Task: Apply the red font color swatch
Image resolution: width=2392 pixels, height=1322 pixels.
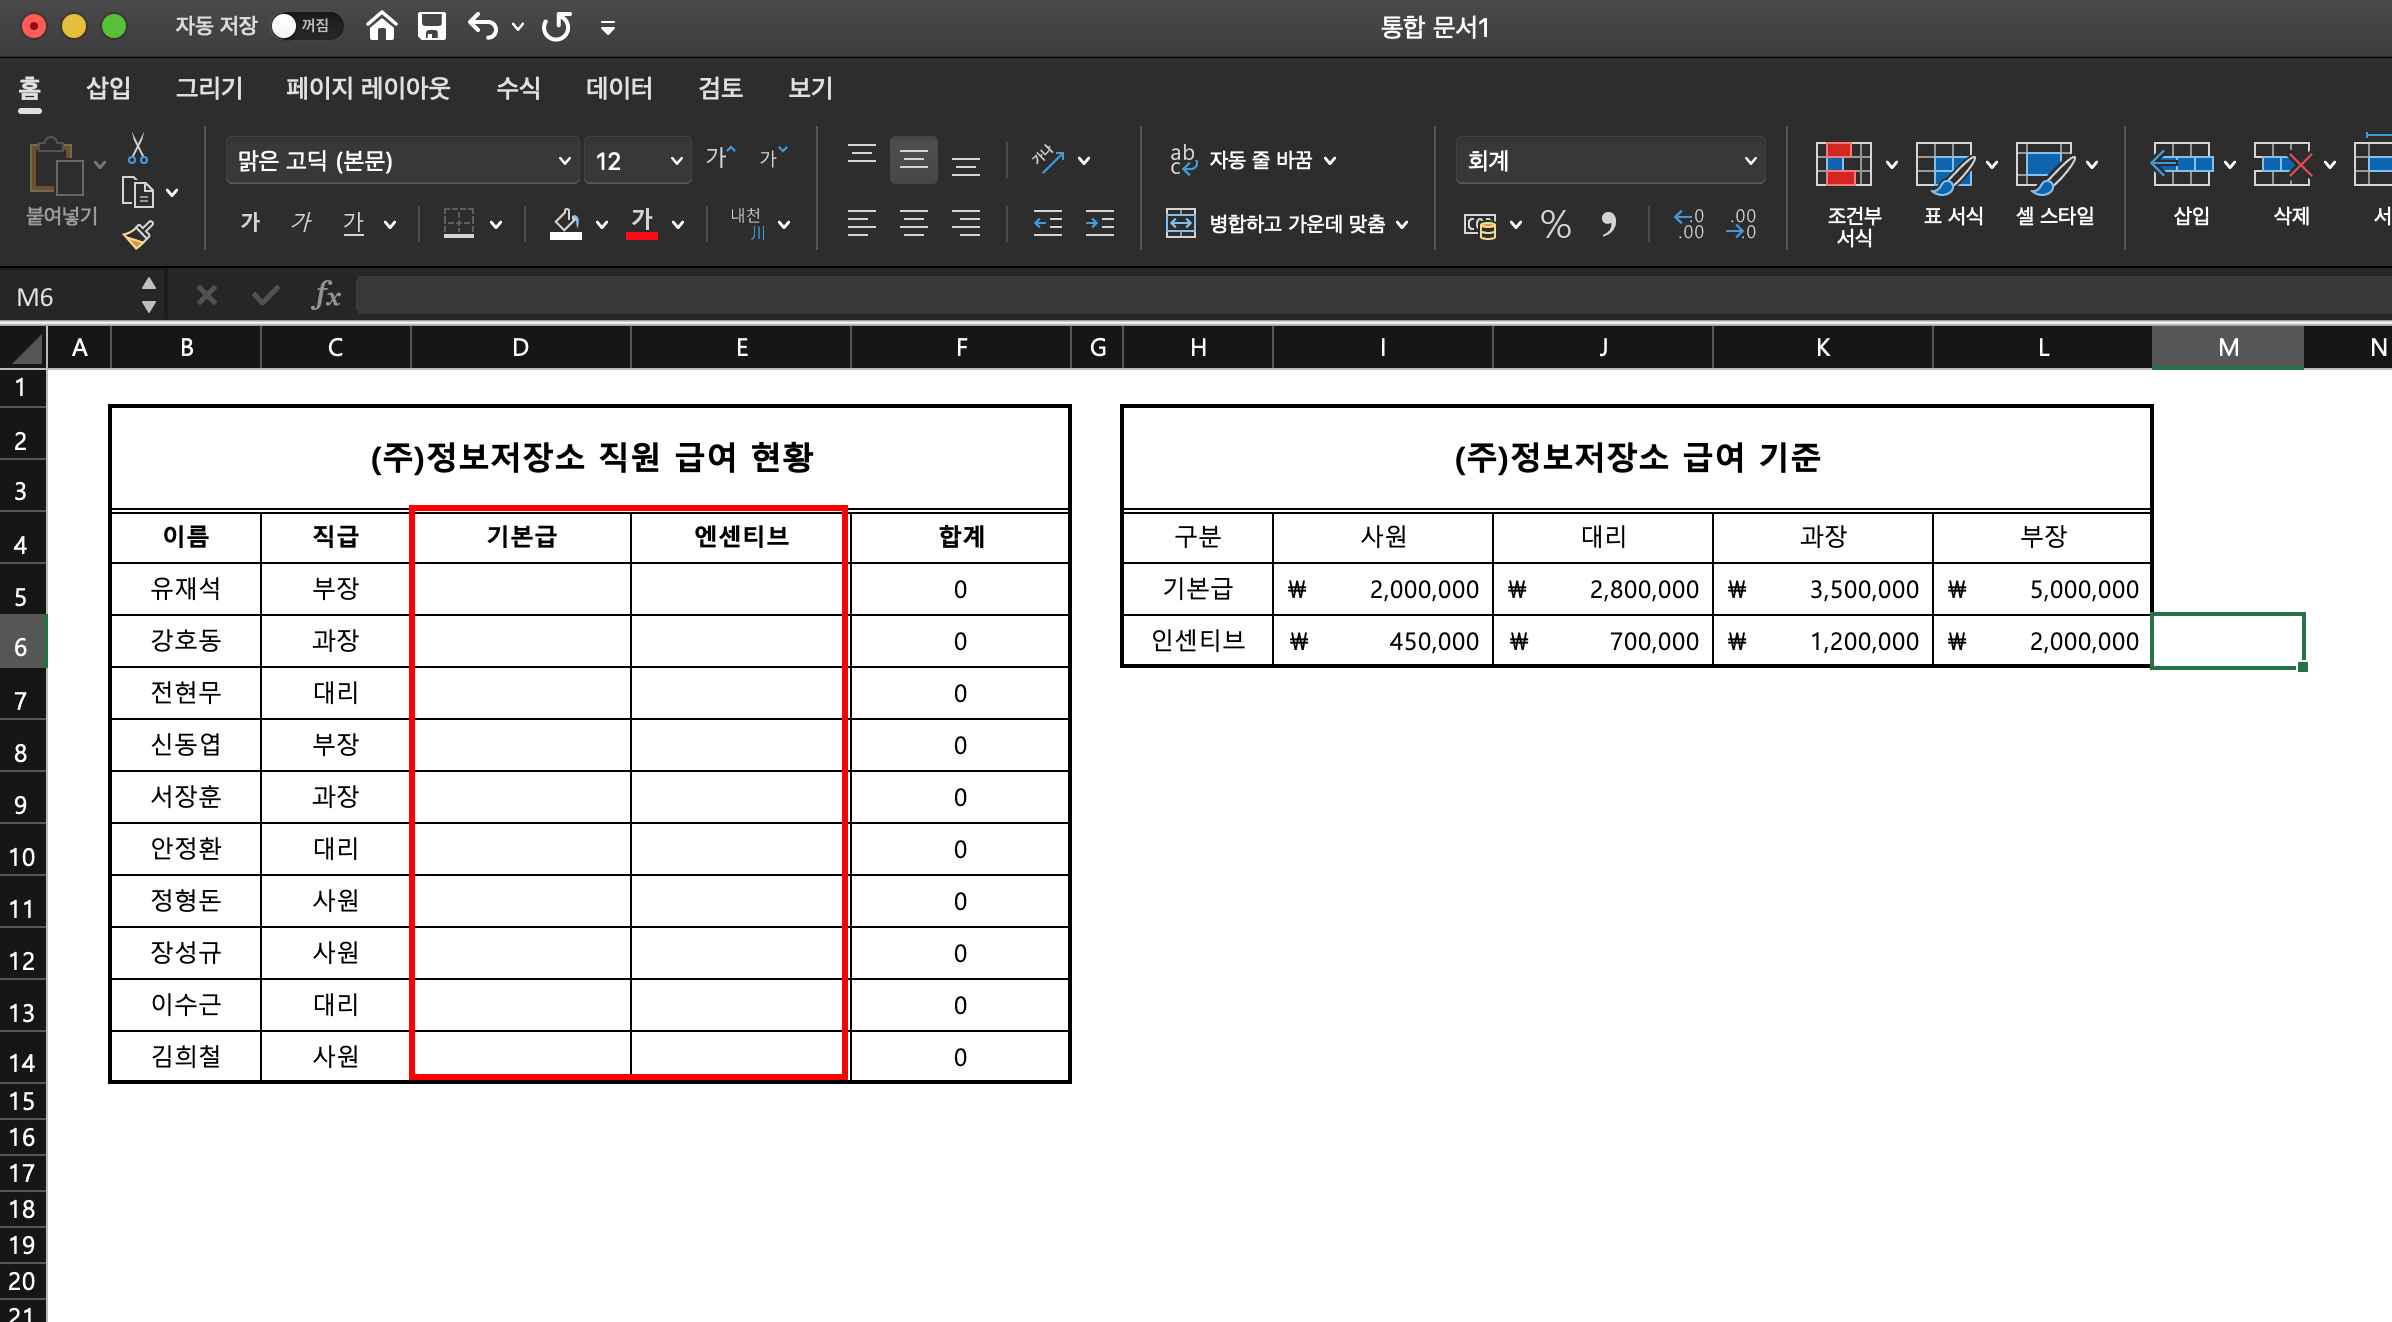Action: pyautogui.click(x=642, y=224)
